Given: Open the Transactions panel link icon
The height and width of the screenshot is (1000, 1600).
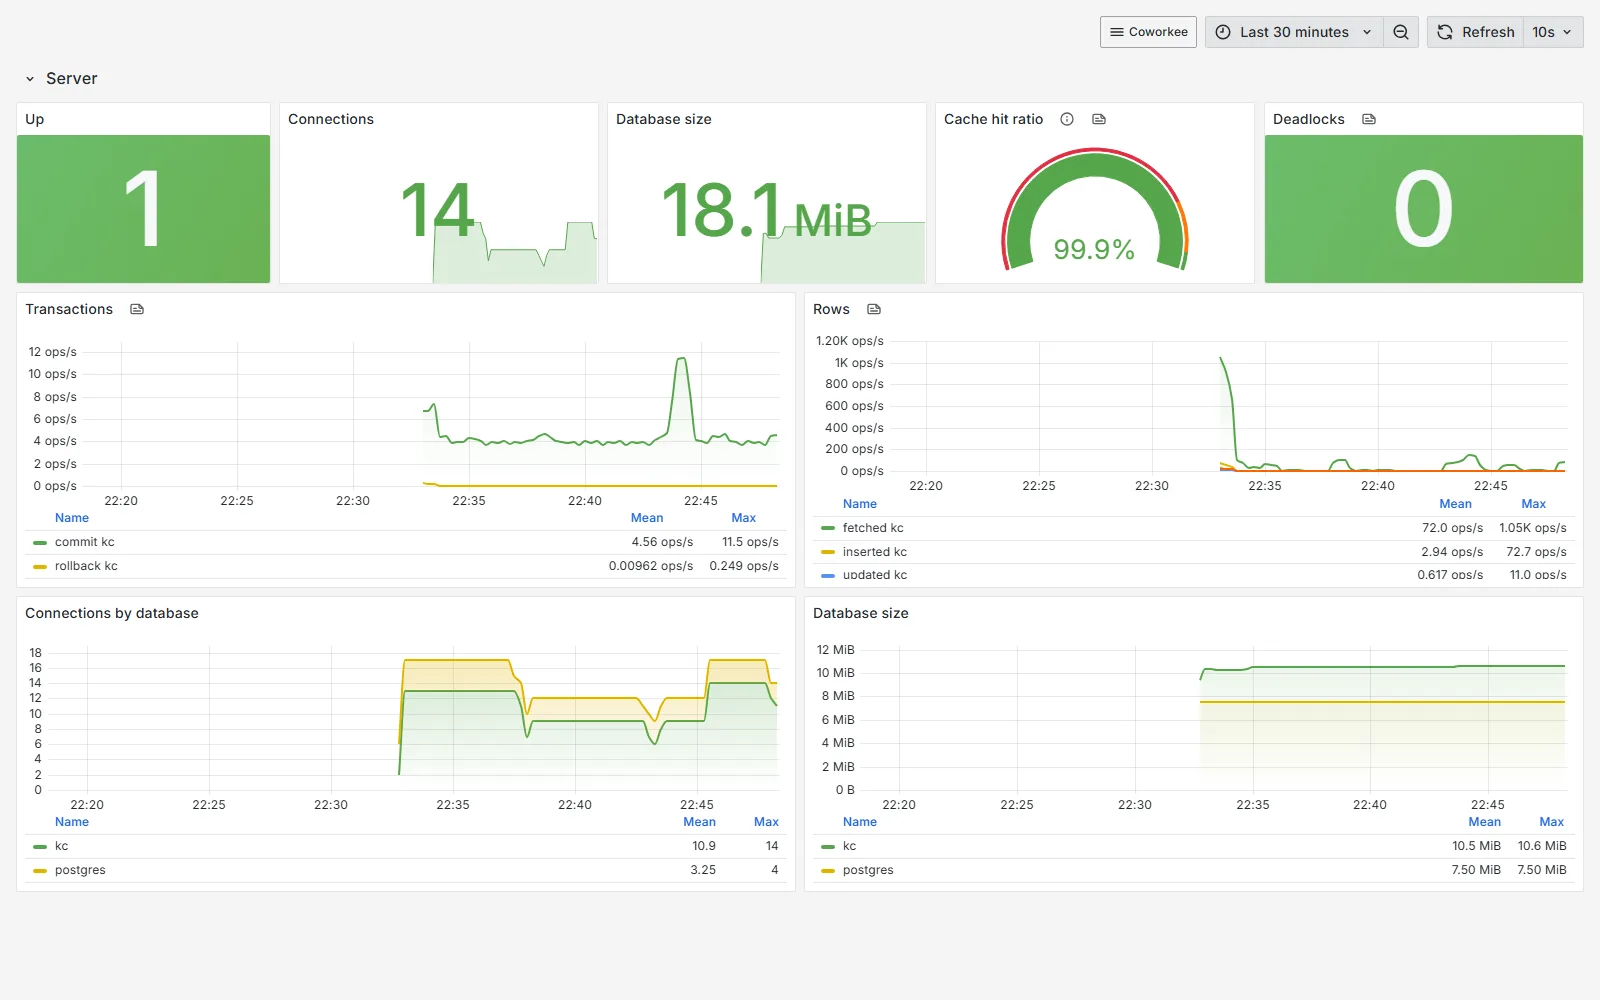Looking at the screenshot, I should click(137, 309).
